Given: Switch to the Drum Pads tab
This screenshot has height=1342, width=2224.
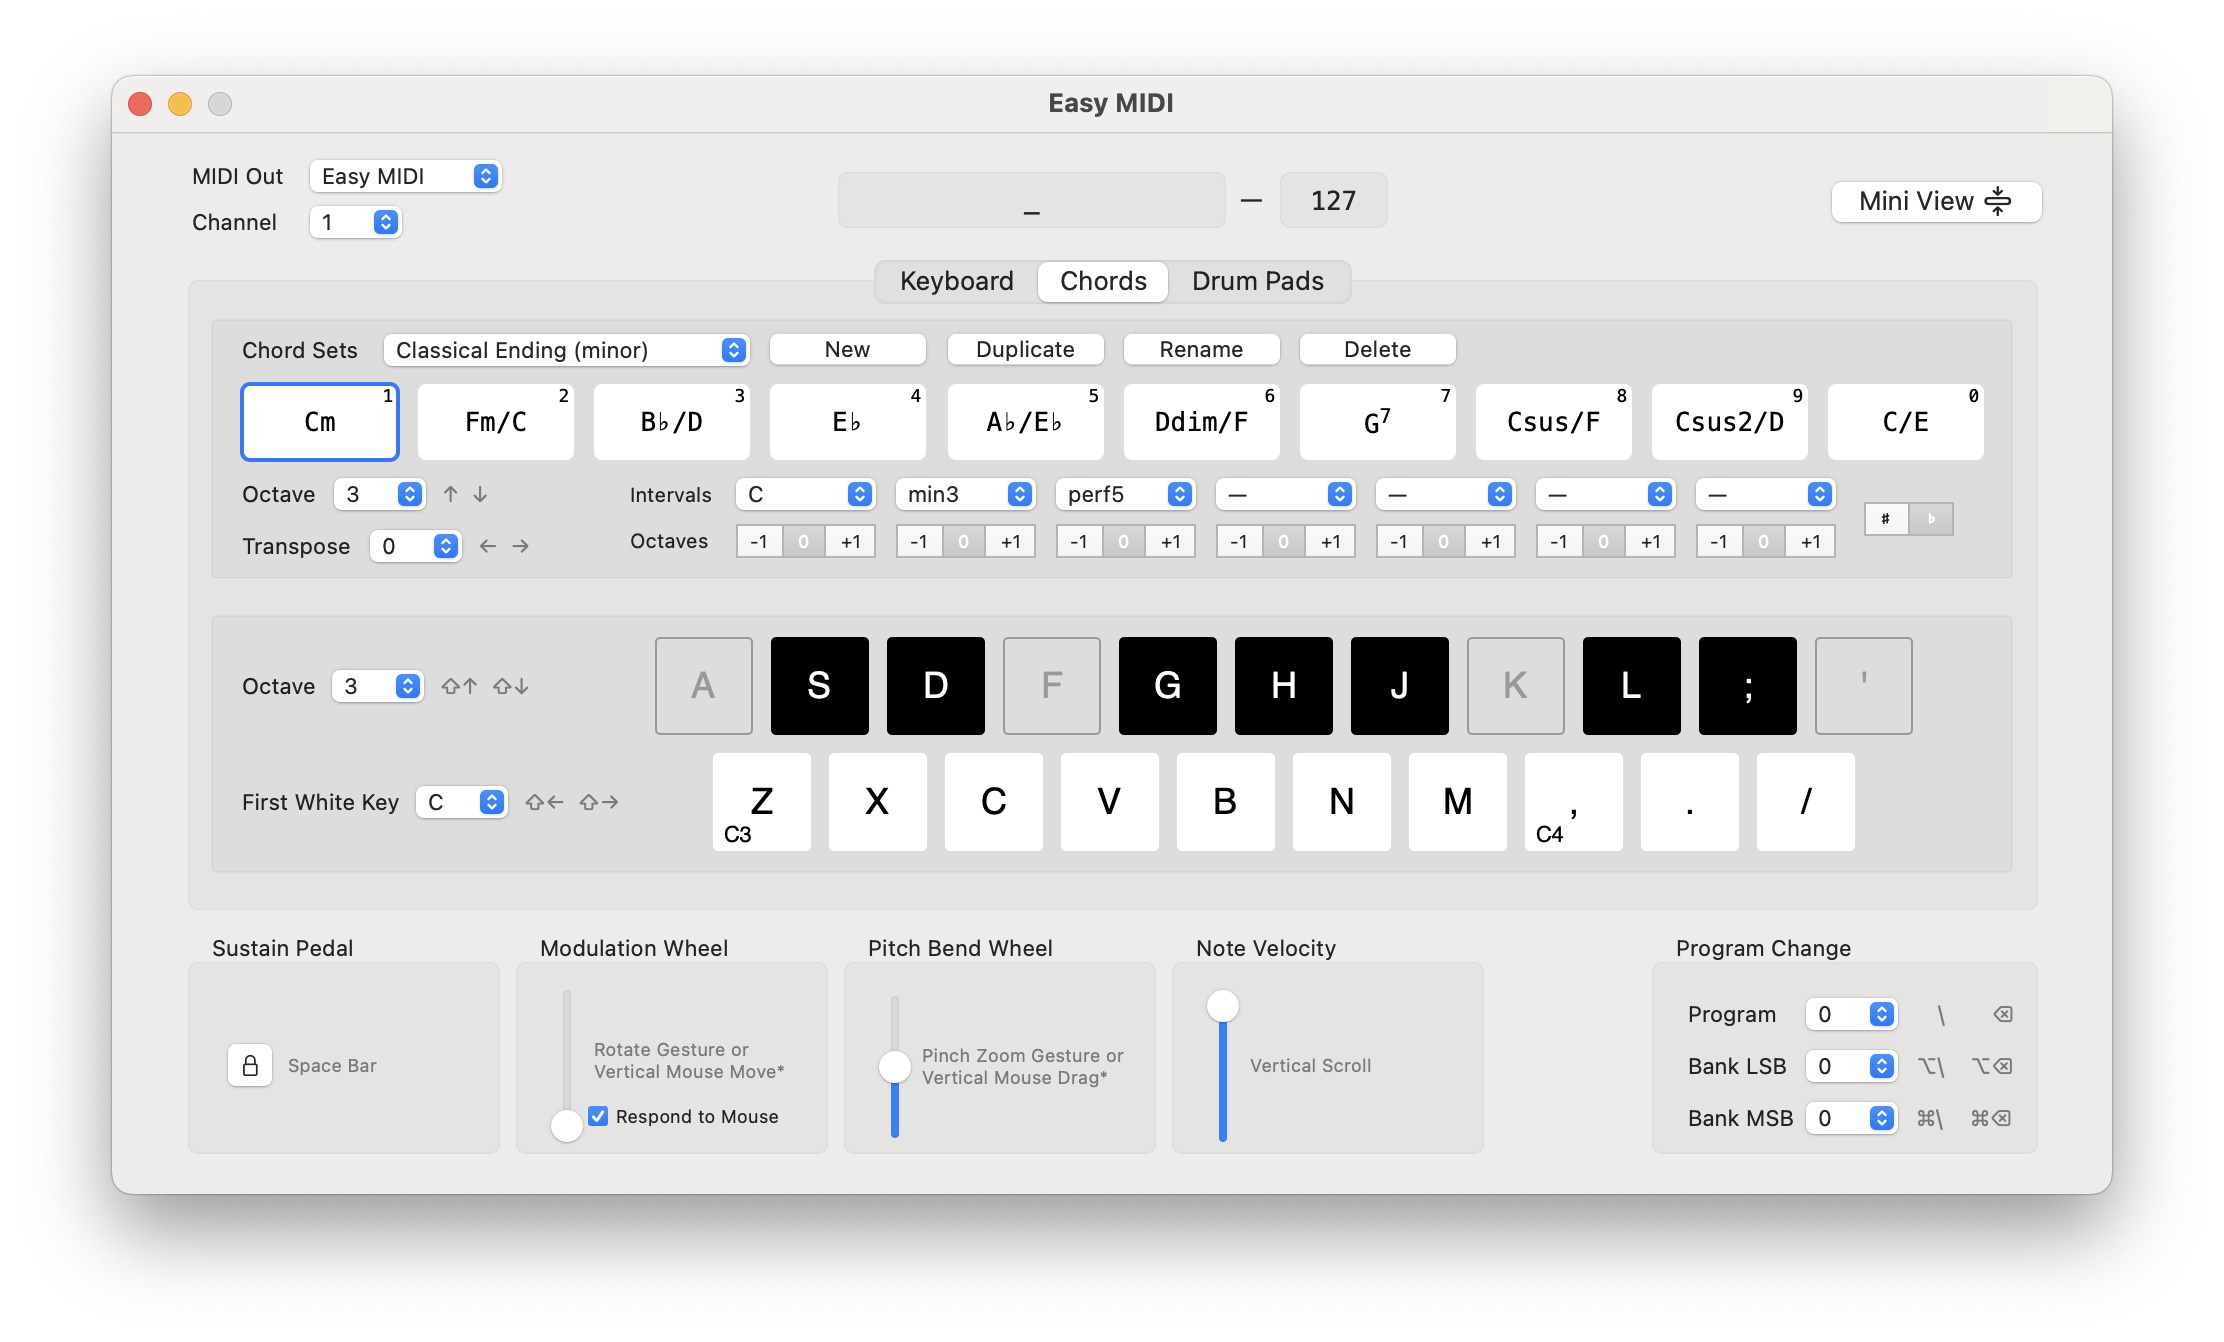Looking at the screenshot, I should tap(1256, 281).
